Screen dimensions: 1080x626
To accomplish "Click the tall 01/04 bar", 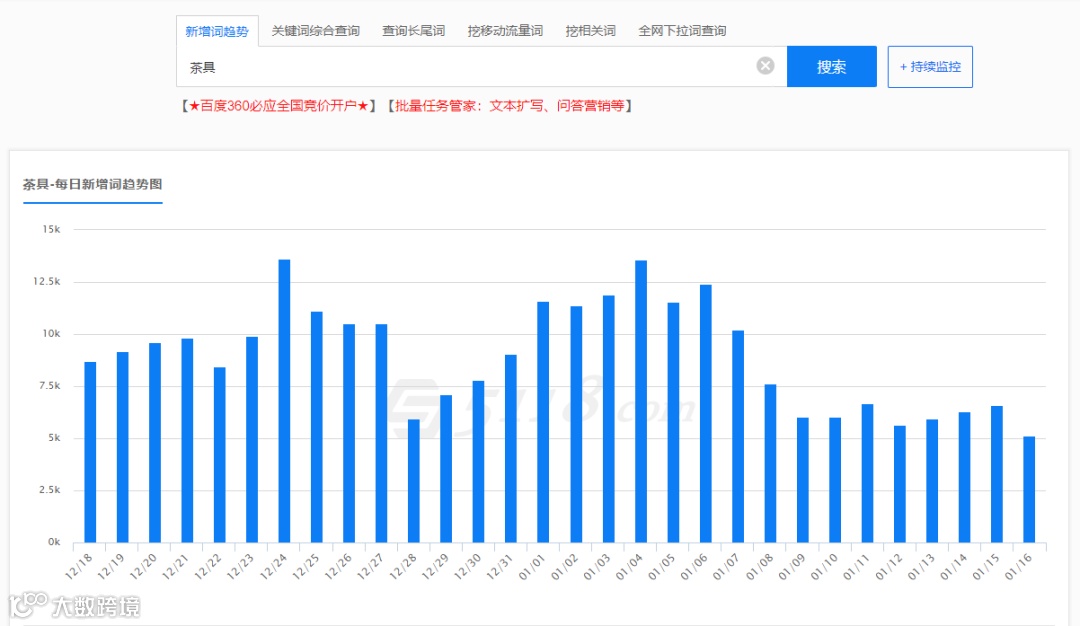I will [x=641, y=401].
